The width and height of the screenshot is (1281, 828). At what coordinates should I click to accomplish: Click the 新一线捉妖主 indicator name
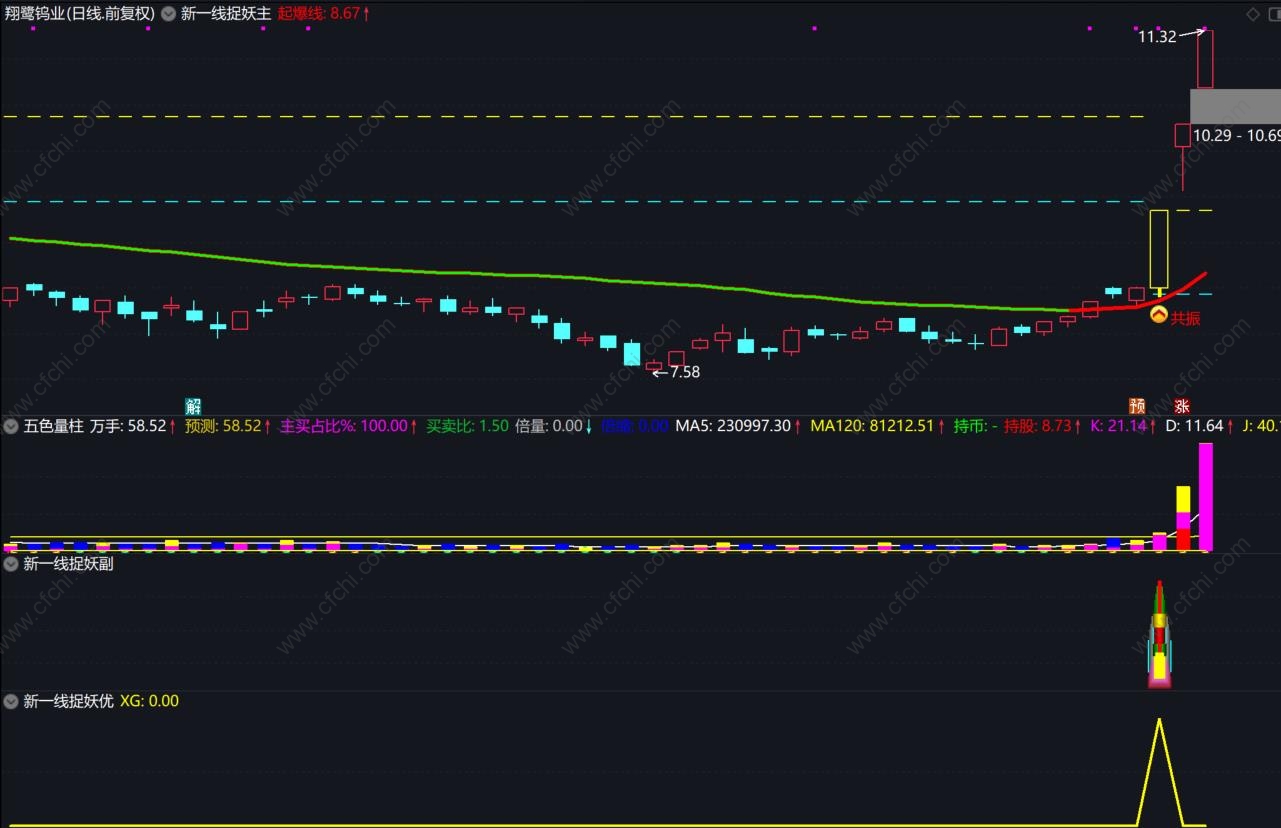[x=226, y=14]
